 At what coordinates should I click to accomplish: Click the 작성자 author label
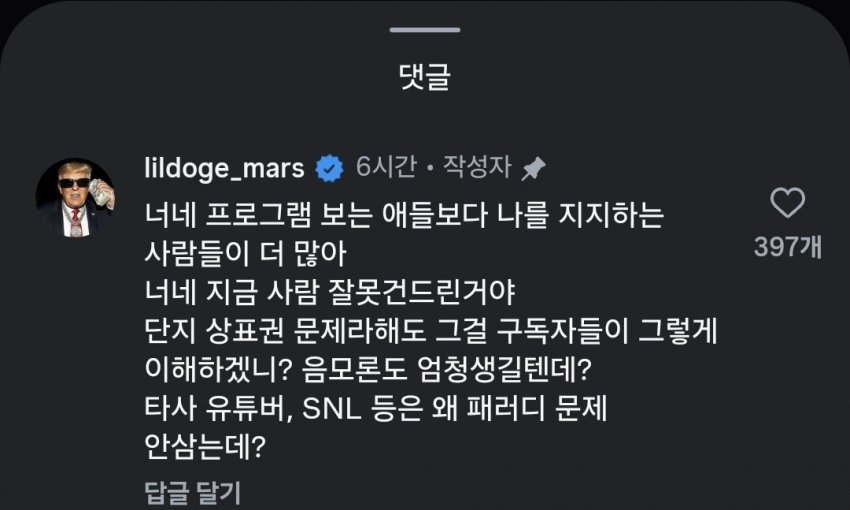(474, 169)
